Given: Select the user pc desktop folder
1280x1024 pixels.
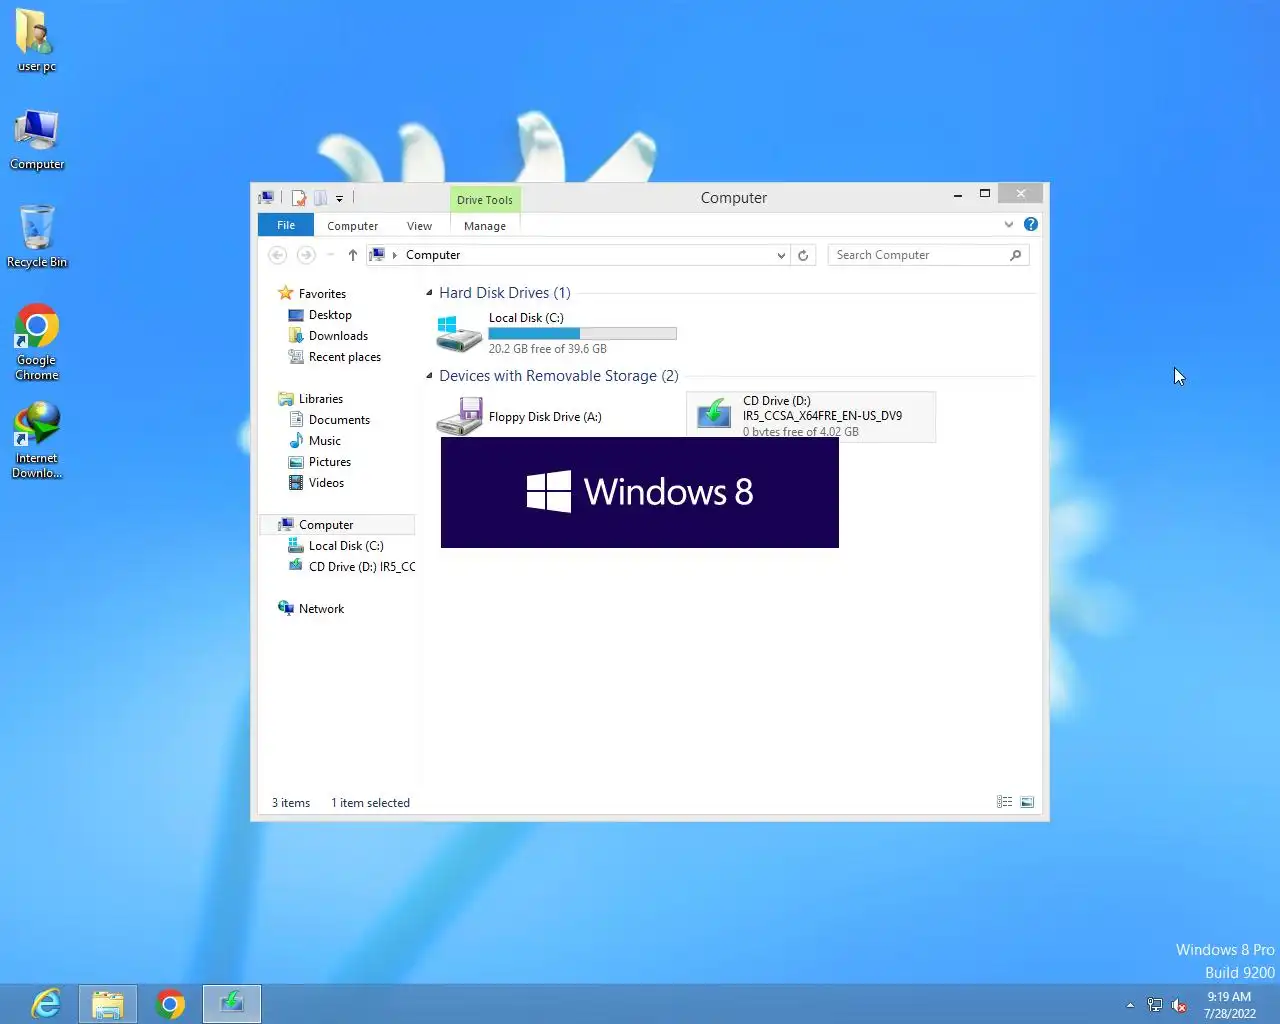Looking at the screenshot, I should pyautogui.click(x=37, y=41).
